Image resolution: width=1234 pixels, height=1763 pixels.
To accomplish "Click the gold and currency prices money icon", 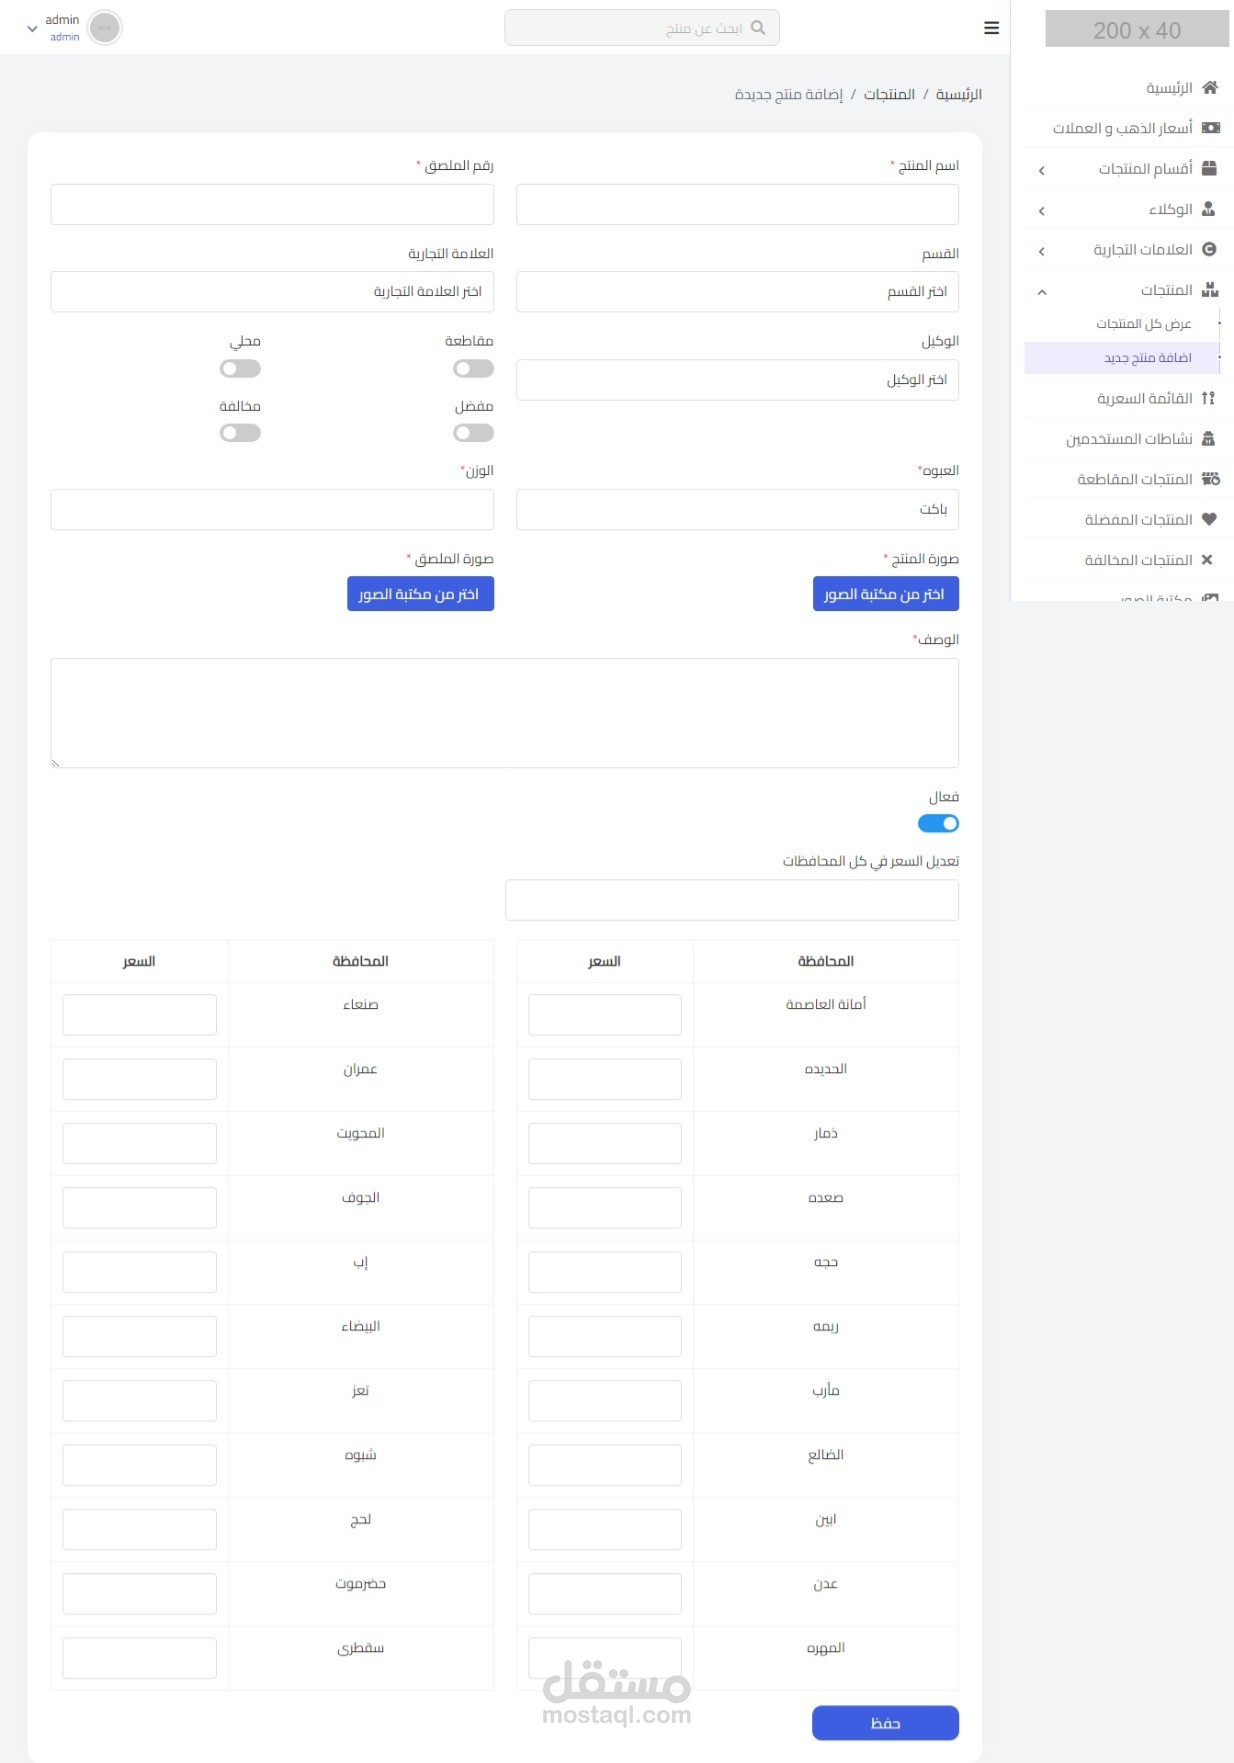I will click(x=1210, y=128).
